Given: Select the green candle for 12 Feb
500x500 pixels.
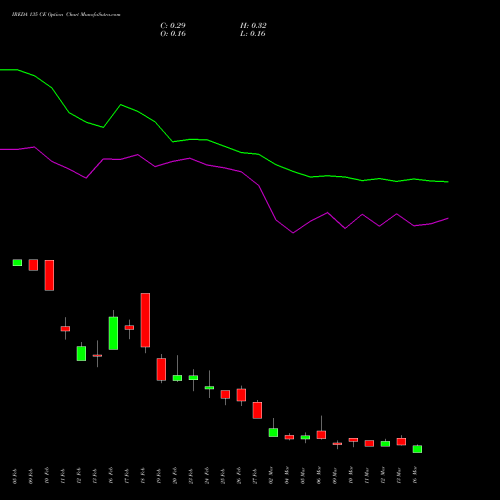Looking at the screenshot, I should pyautogui.click(x=81, y=353).
